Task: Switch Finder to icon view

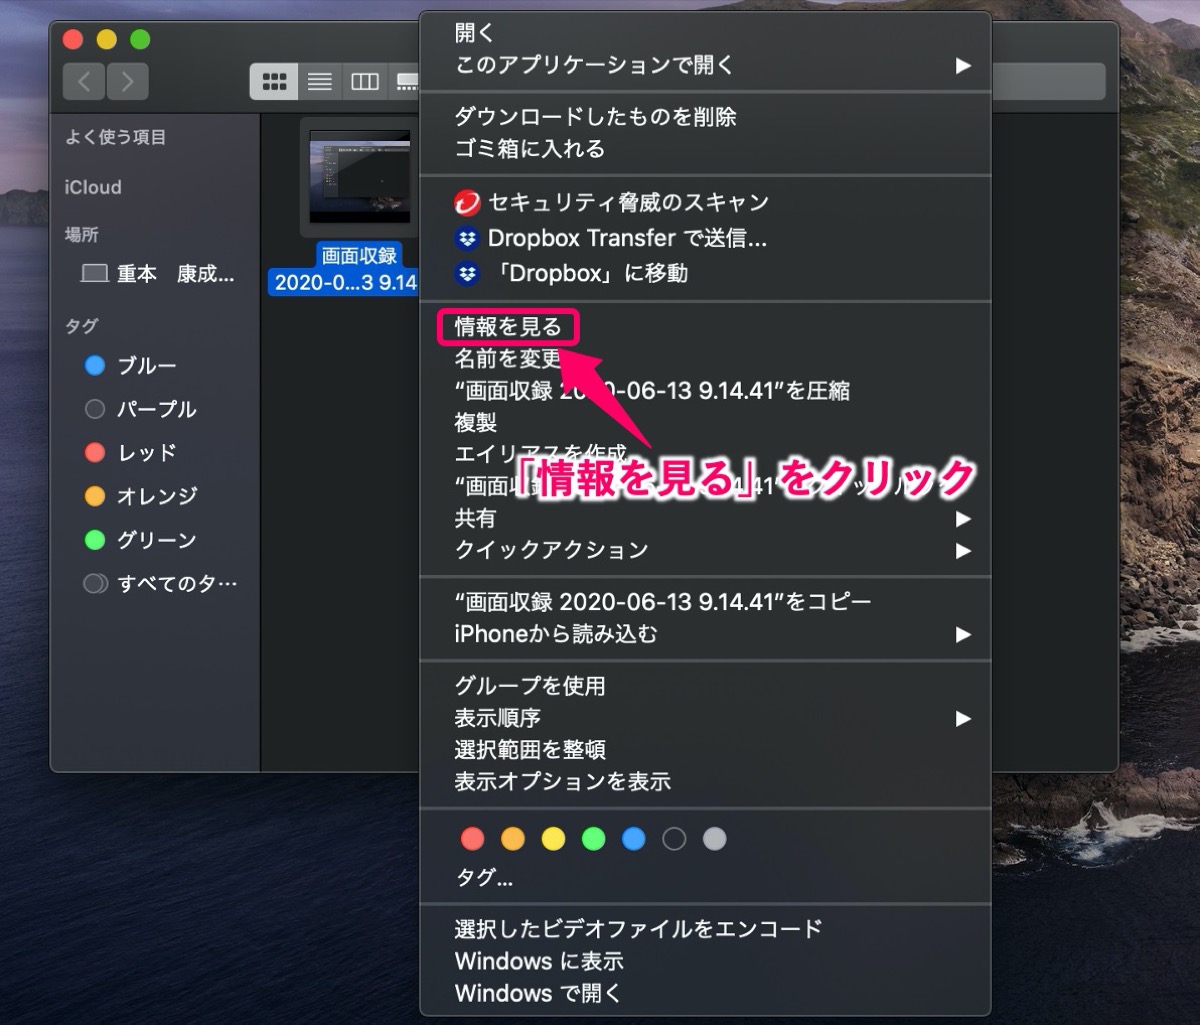Action: (274, 82)
